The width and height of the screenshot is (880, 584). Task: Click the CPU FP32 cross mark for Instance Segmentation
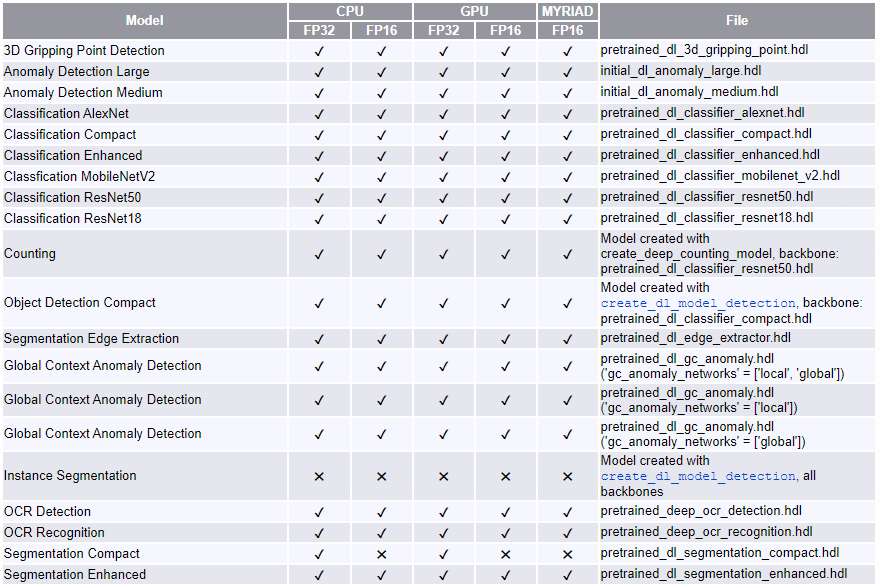319,476
